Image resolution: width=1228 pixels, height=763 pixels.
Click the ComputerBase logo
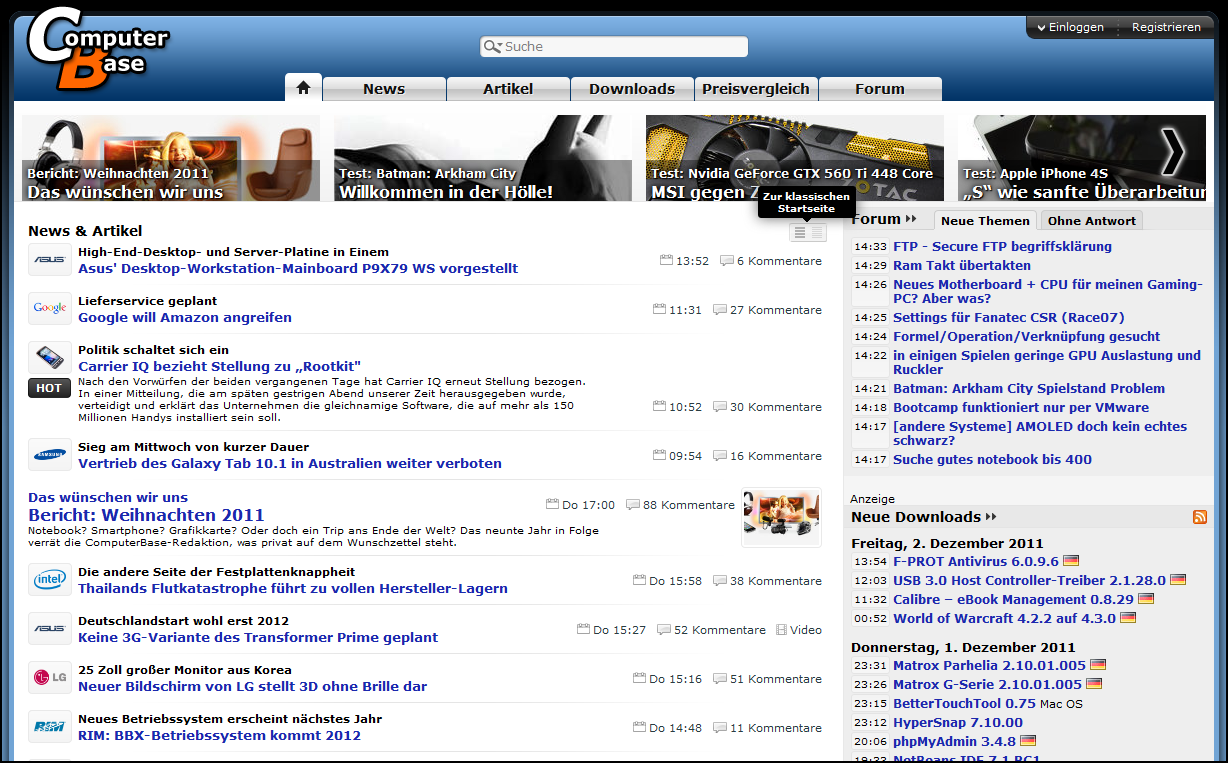[x=97, y=48]
